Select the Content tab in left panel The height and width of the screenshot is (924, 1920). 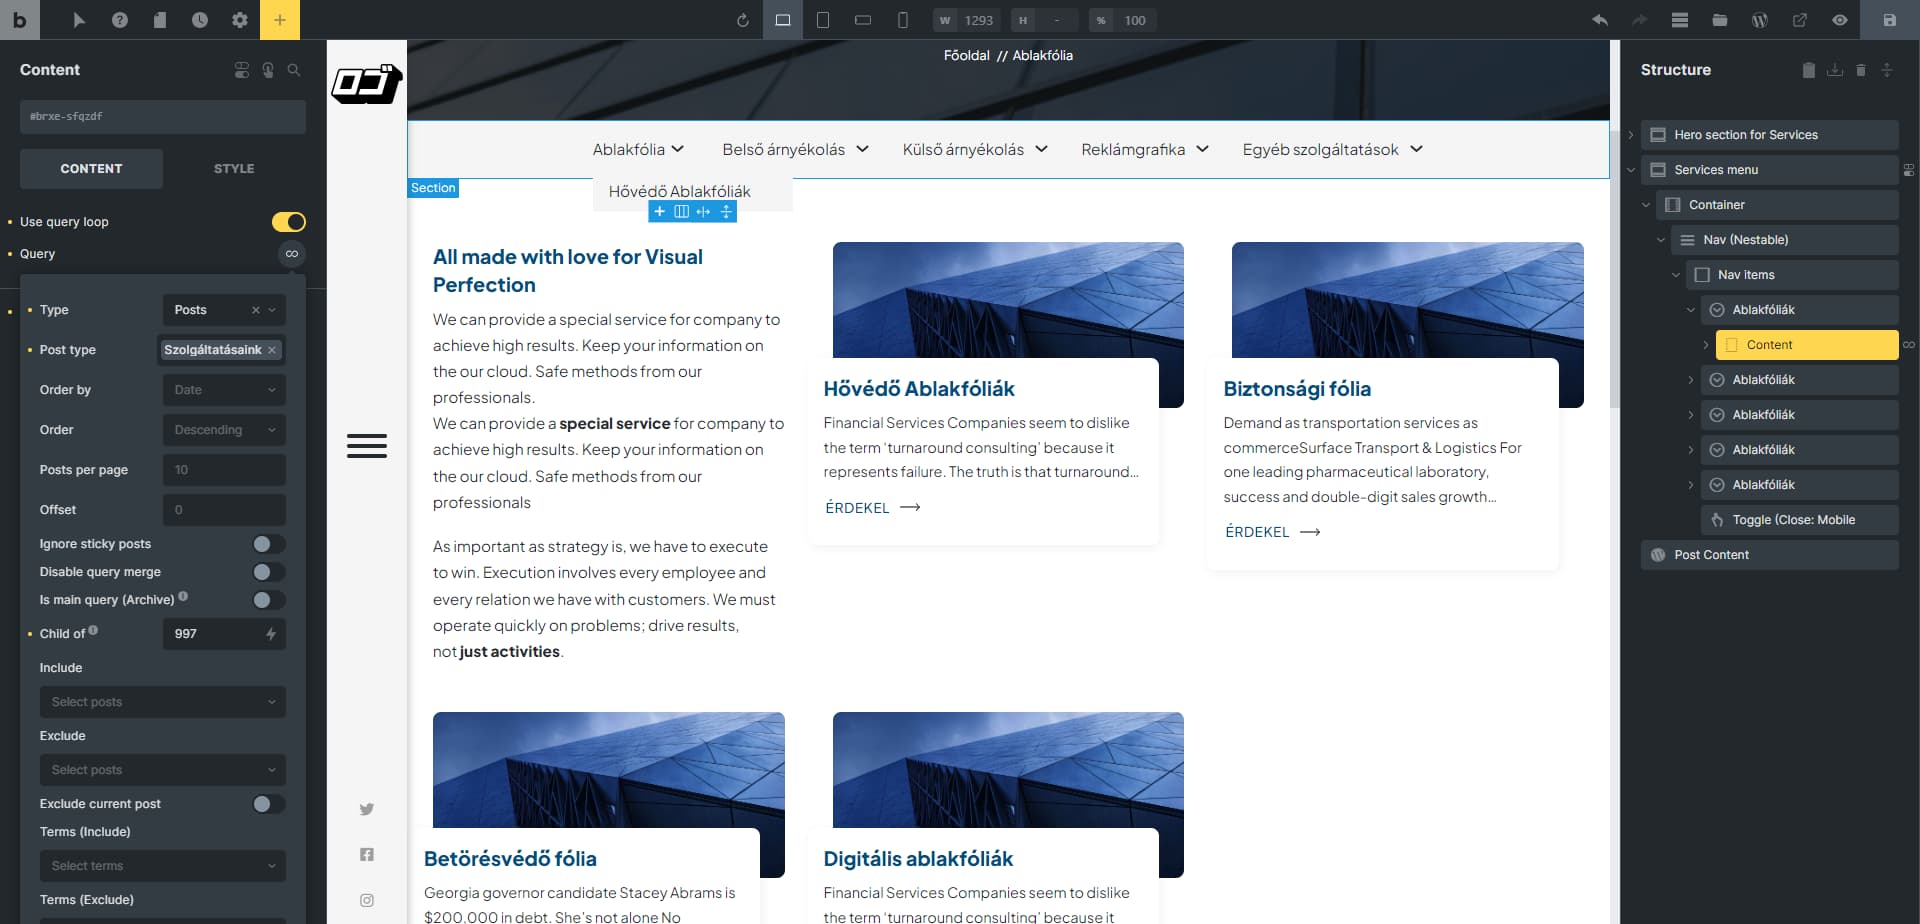click(x=91, y=168)
